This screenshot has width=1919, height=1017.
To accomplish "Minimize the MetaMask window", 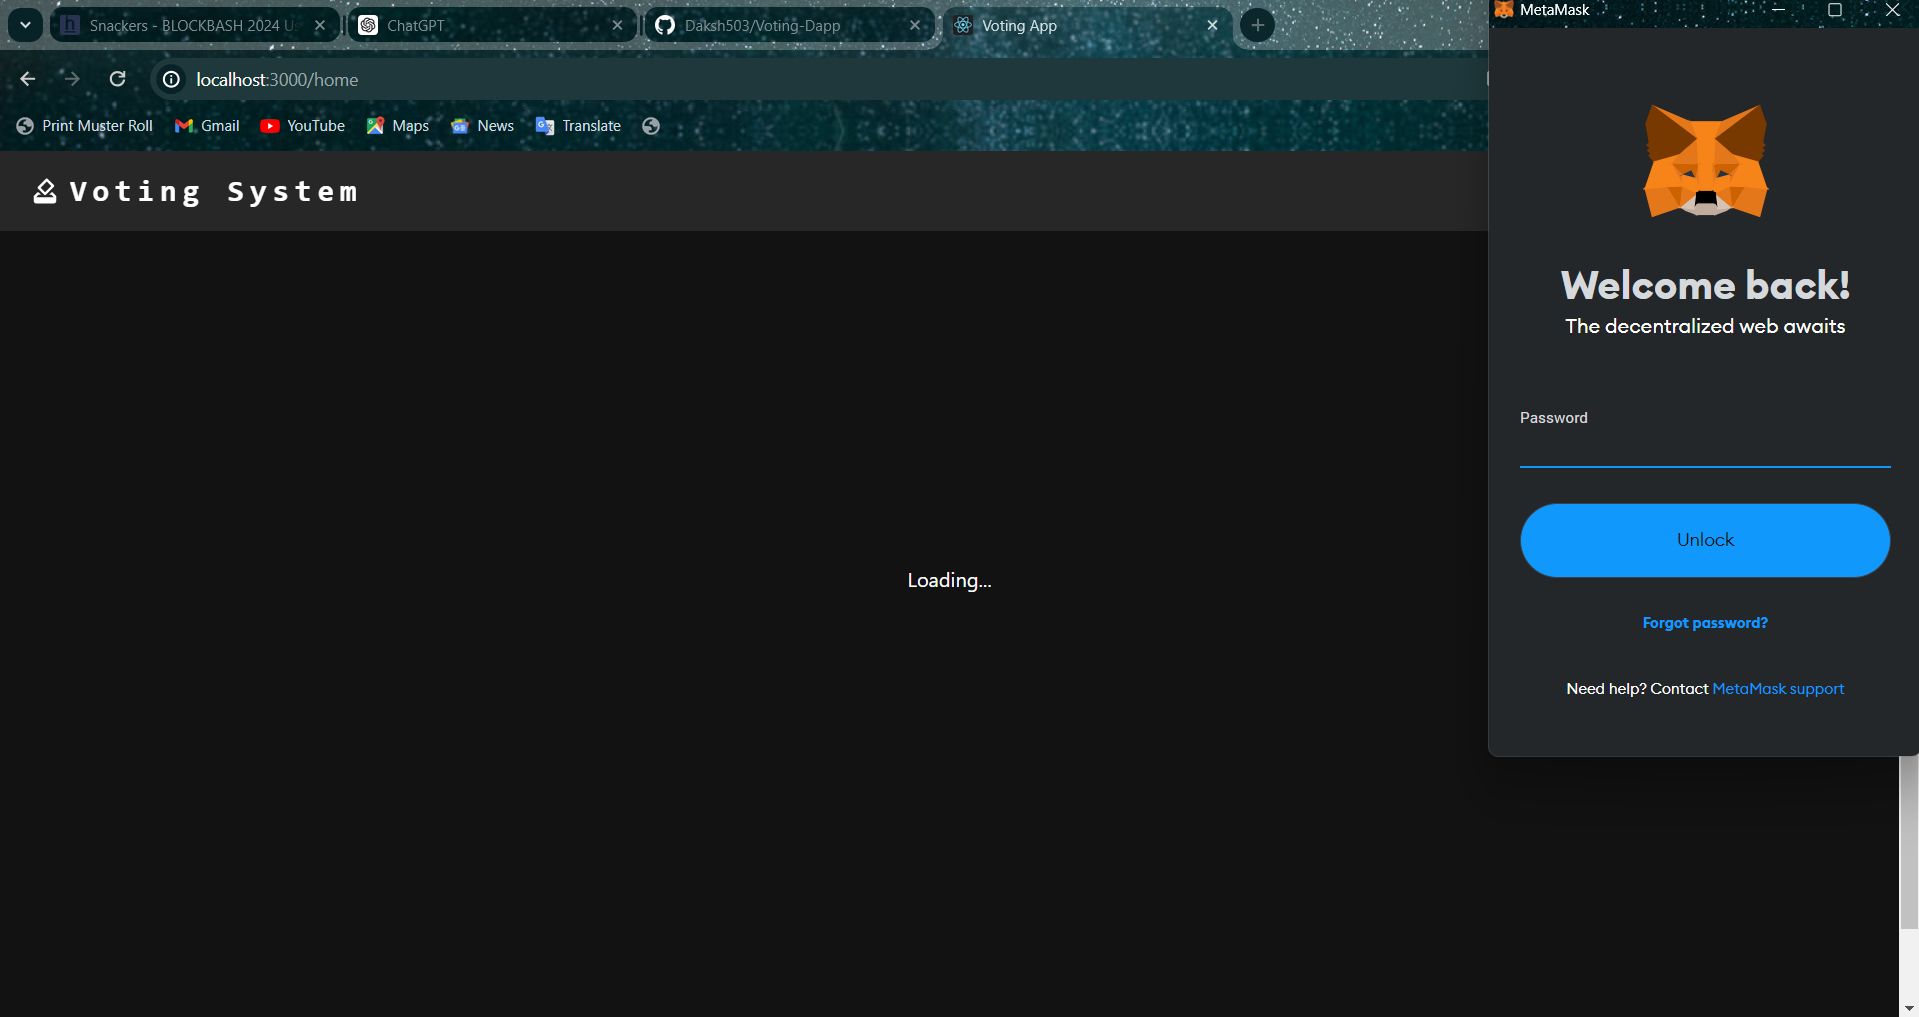I will (1779, 10).
